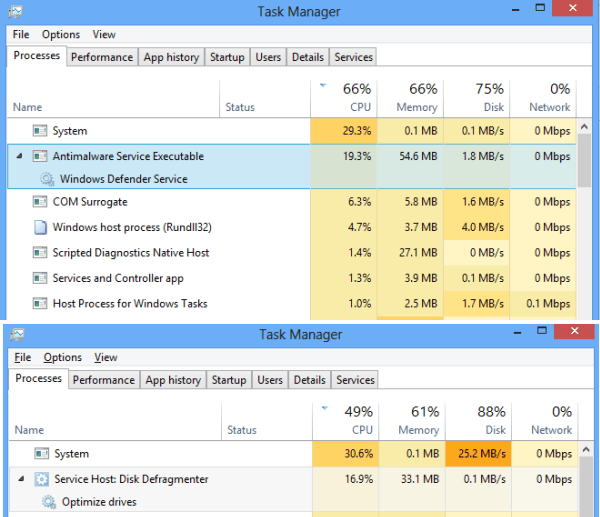This screenshot has height=517, width=600.
Task: Click the scrollbar thumb in top Task Manager
Action: [x=584, y=161]
